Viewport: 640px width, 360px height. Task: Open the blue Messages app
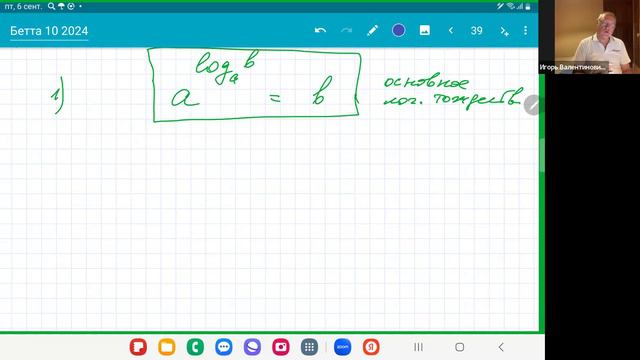224,347
